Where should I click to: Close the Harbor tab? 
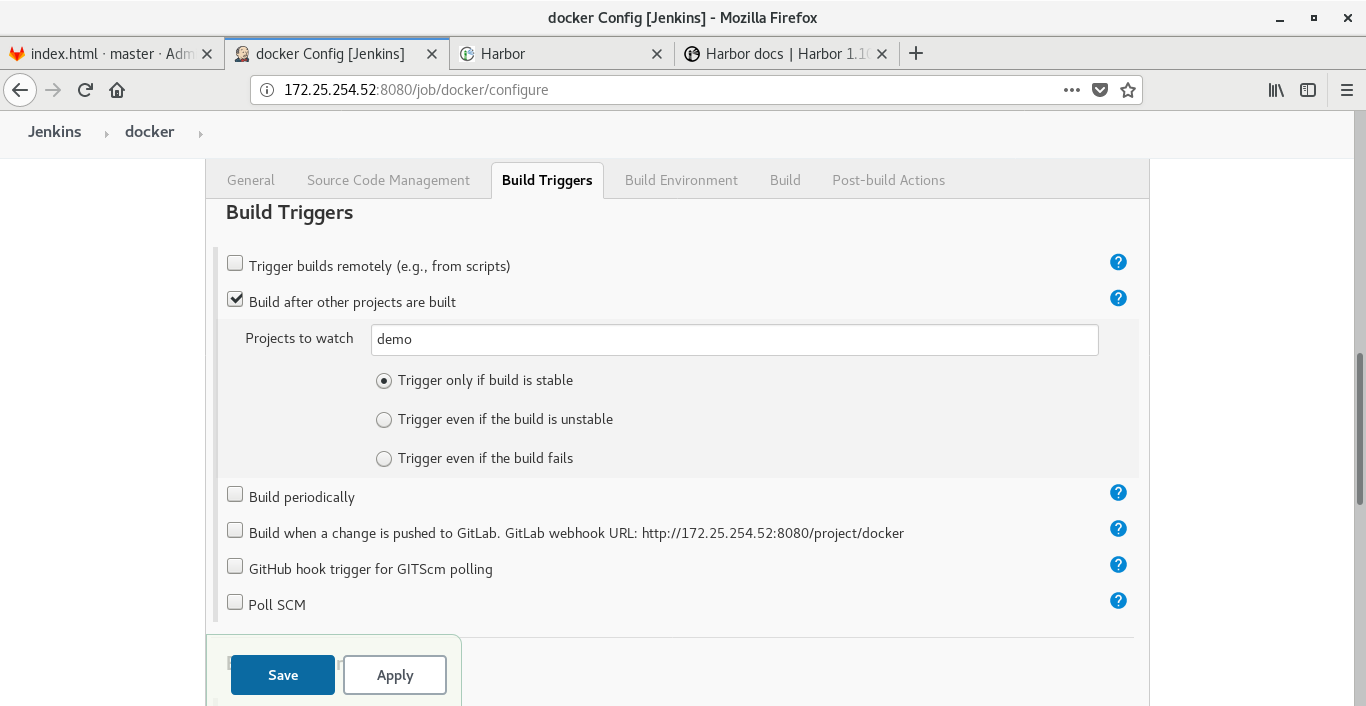pos(657,54)
